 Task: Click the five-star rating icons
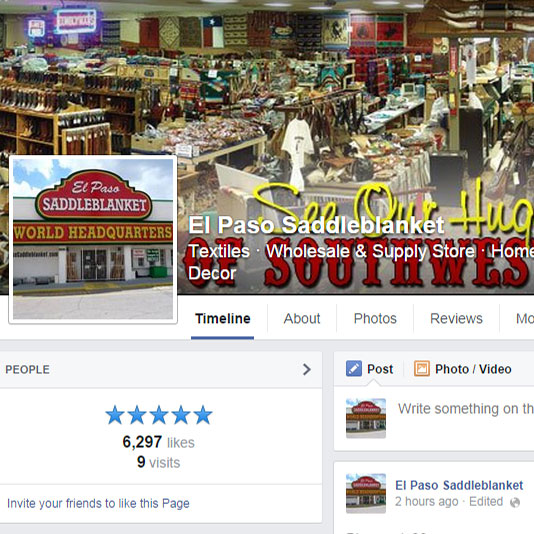pos(159,415)
